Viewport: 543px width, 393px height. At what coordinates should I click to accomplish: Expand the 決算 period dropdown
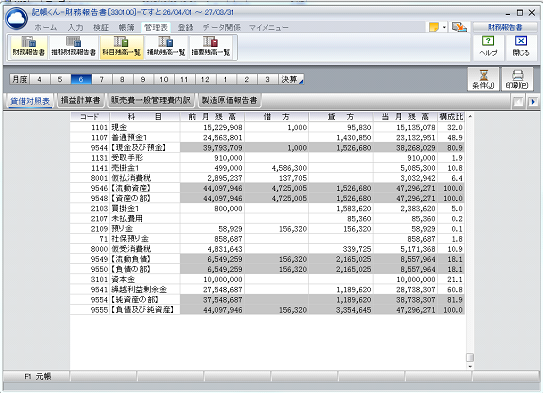291,79
